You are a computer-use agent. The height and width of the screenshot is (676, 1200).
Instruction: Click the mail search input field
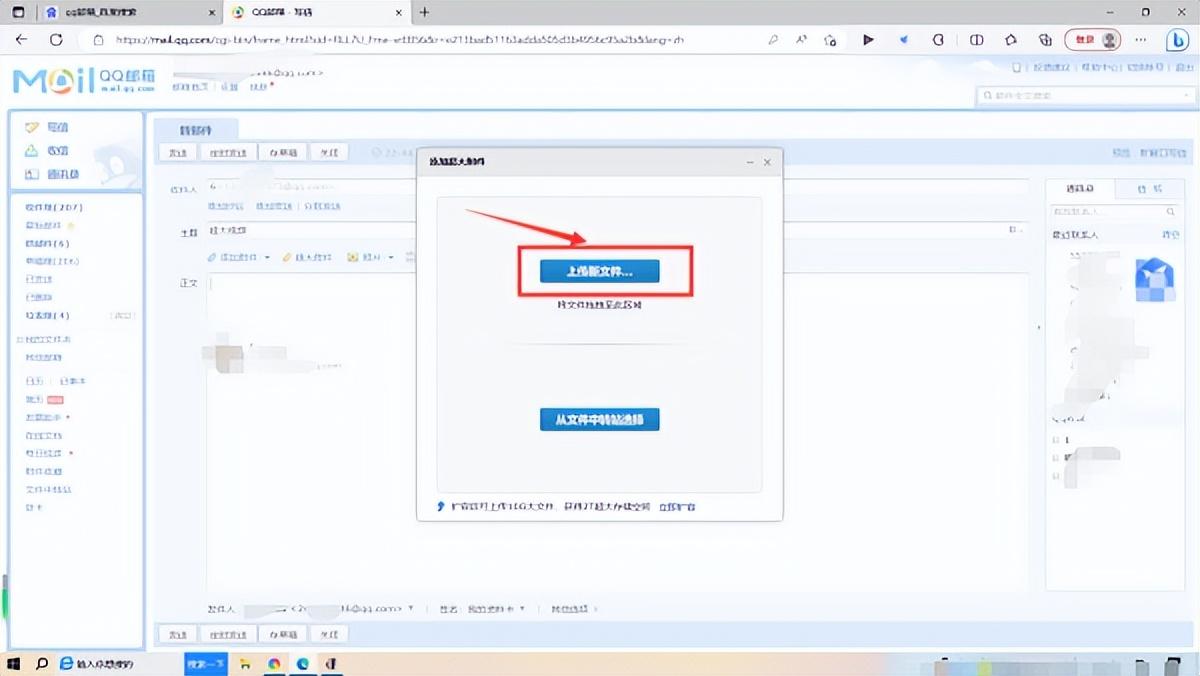[1085, 96]
